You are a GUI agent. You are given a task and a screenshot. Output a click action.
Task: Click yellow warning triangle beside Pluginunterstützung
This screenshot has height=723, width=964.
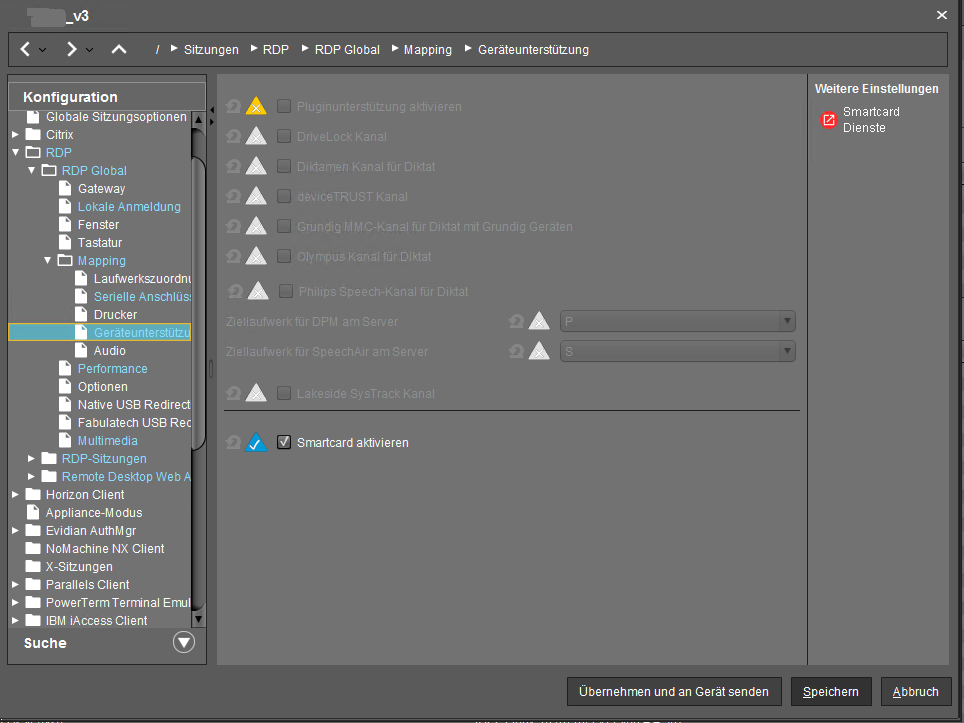(x=257, y=106)
